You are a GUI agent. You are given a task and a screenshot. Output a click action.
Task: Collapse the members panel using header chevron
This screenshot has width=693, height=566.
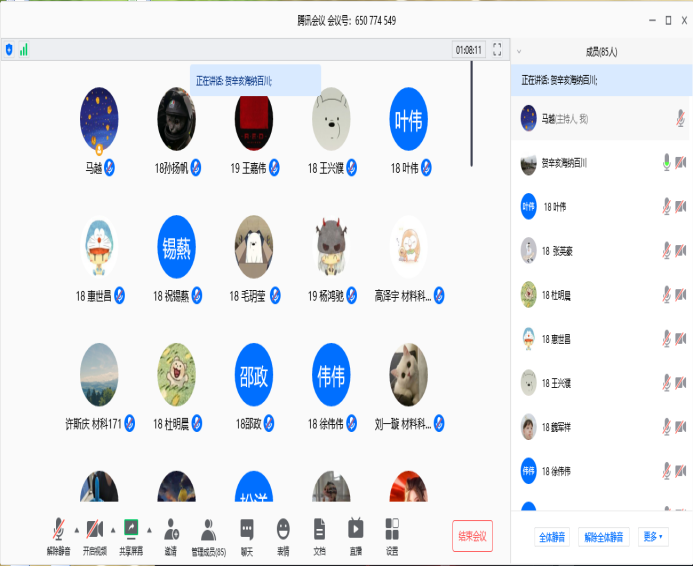tap(519, 51)
